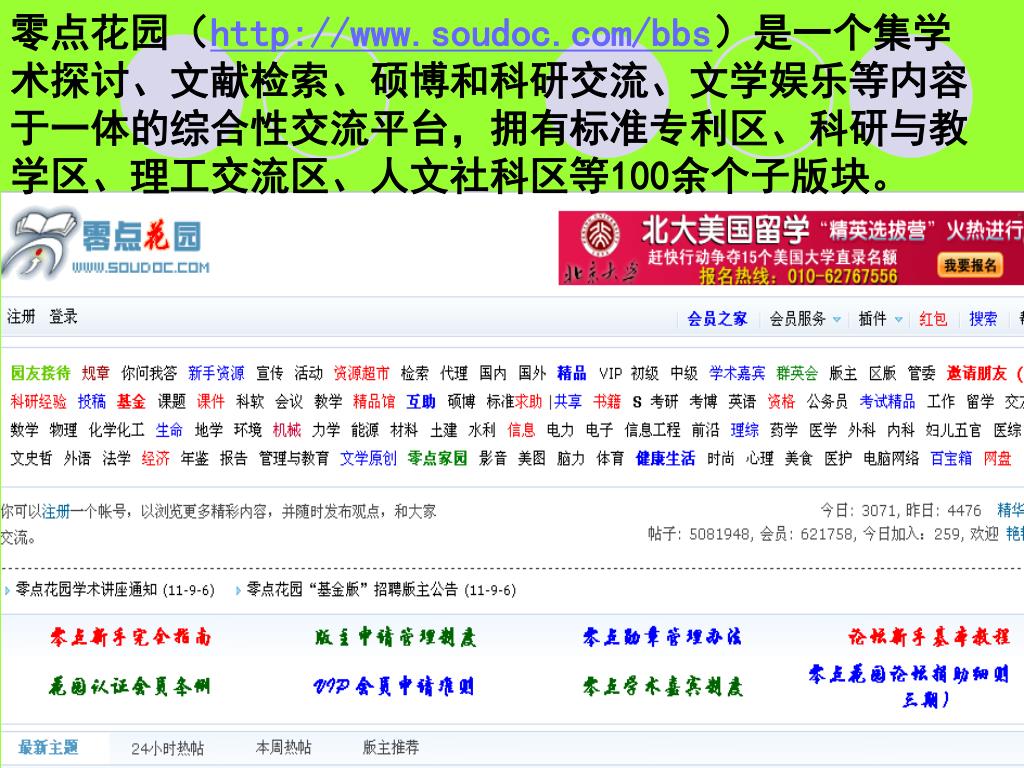Open the 搜索 menu link

coord(983,319)
